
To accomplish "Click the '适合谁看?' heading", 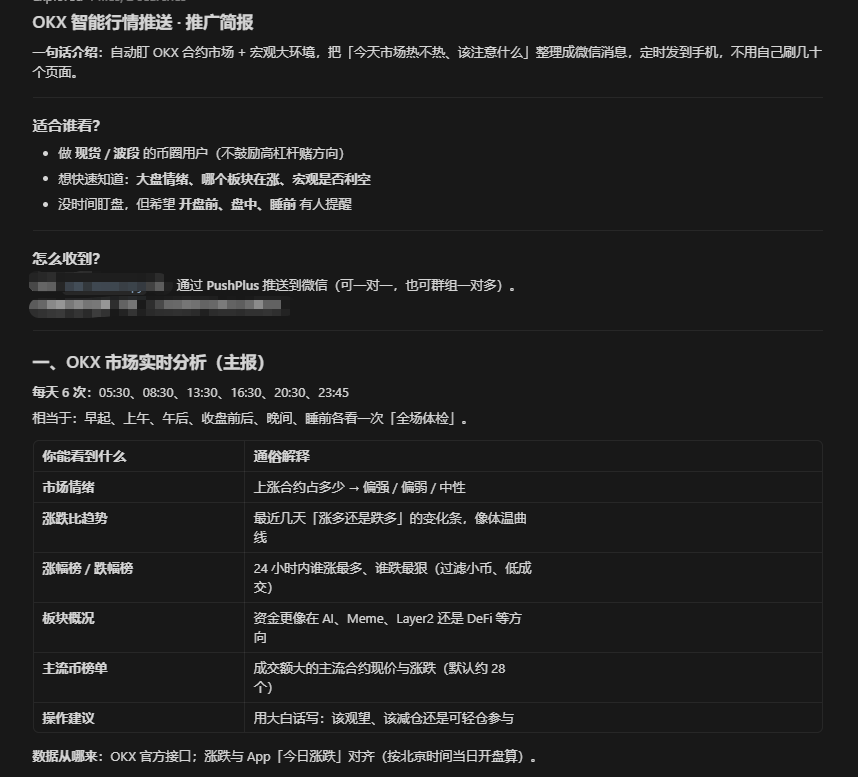I will [x=66, y=126].
